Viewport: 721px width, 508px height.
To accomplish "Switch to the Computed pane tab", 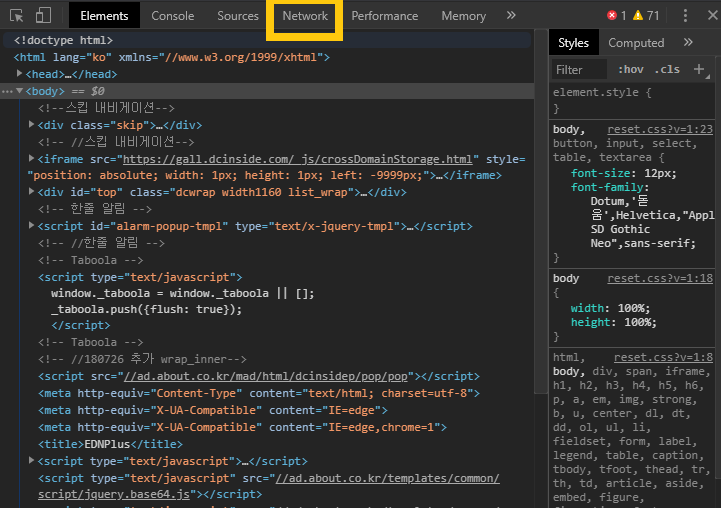I will [x=636, y=43].
